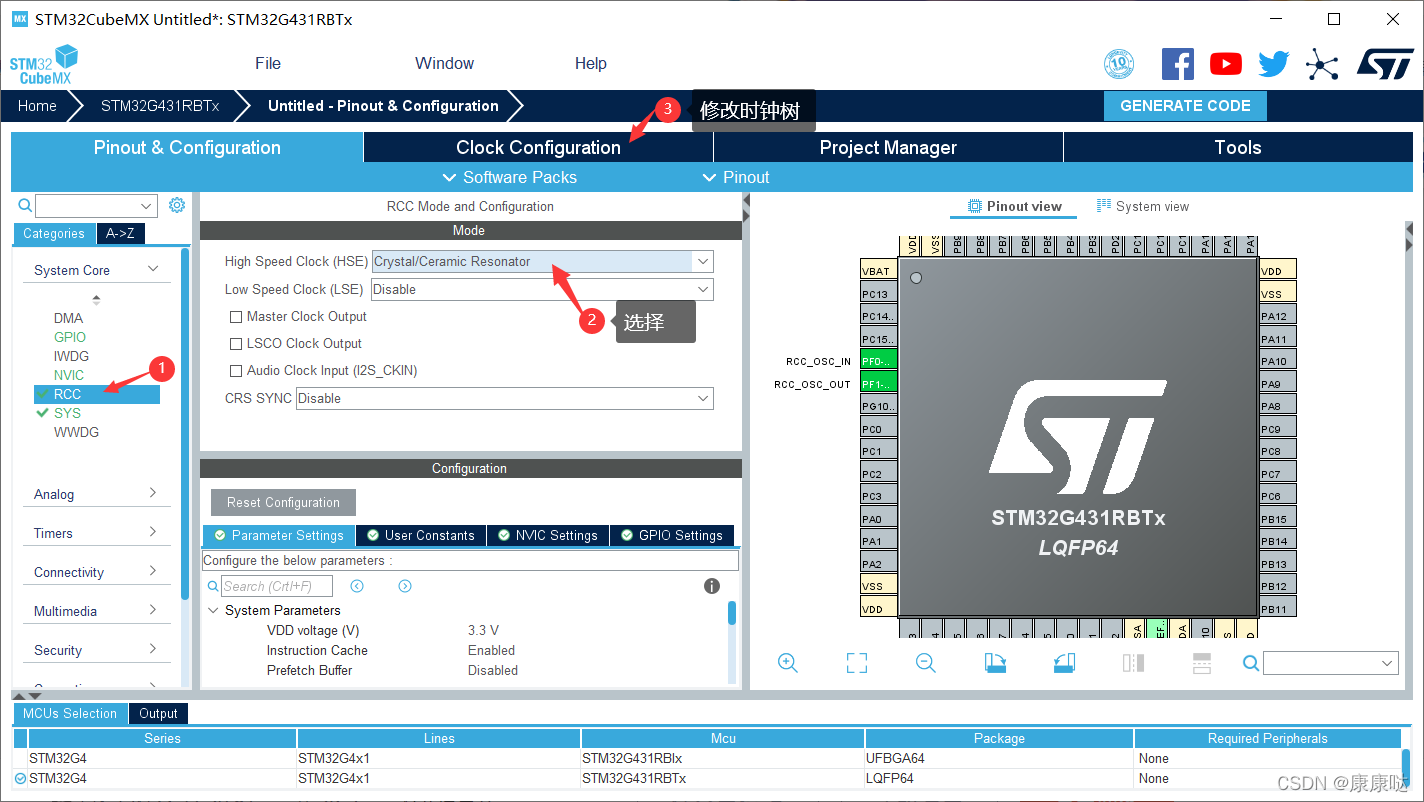Screen dimensions: 1424x802
Task: Click the ST logo
Action: pos(1385,64)
